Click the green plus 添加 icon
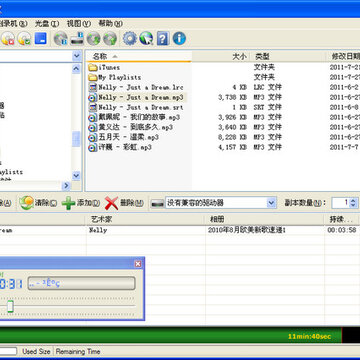This screenshot has height=360, width=360. (x=68, y=203)
